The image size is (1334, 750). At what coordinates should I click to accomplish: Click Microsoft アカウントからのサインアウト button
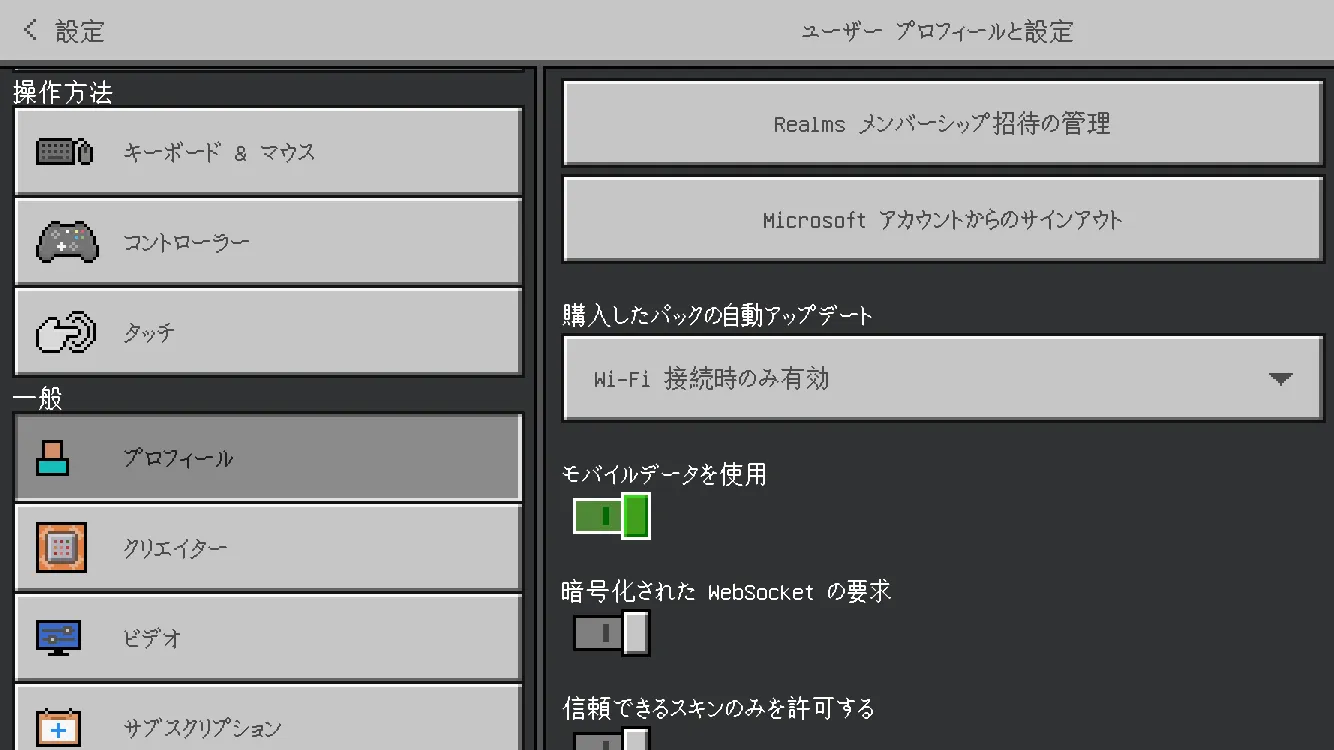pos(942,220)
